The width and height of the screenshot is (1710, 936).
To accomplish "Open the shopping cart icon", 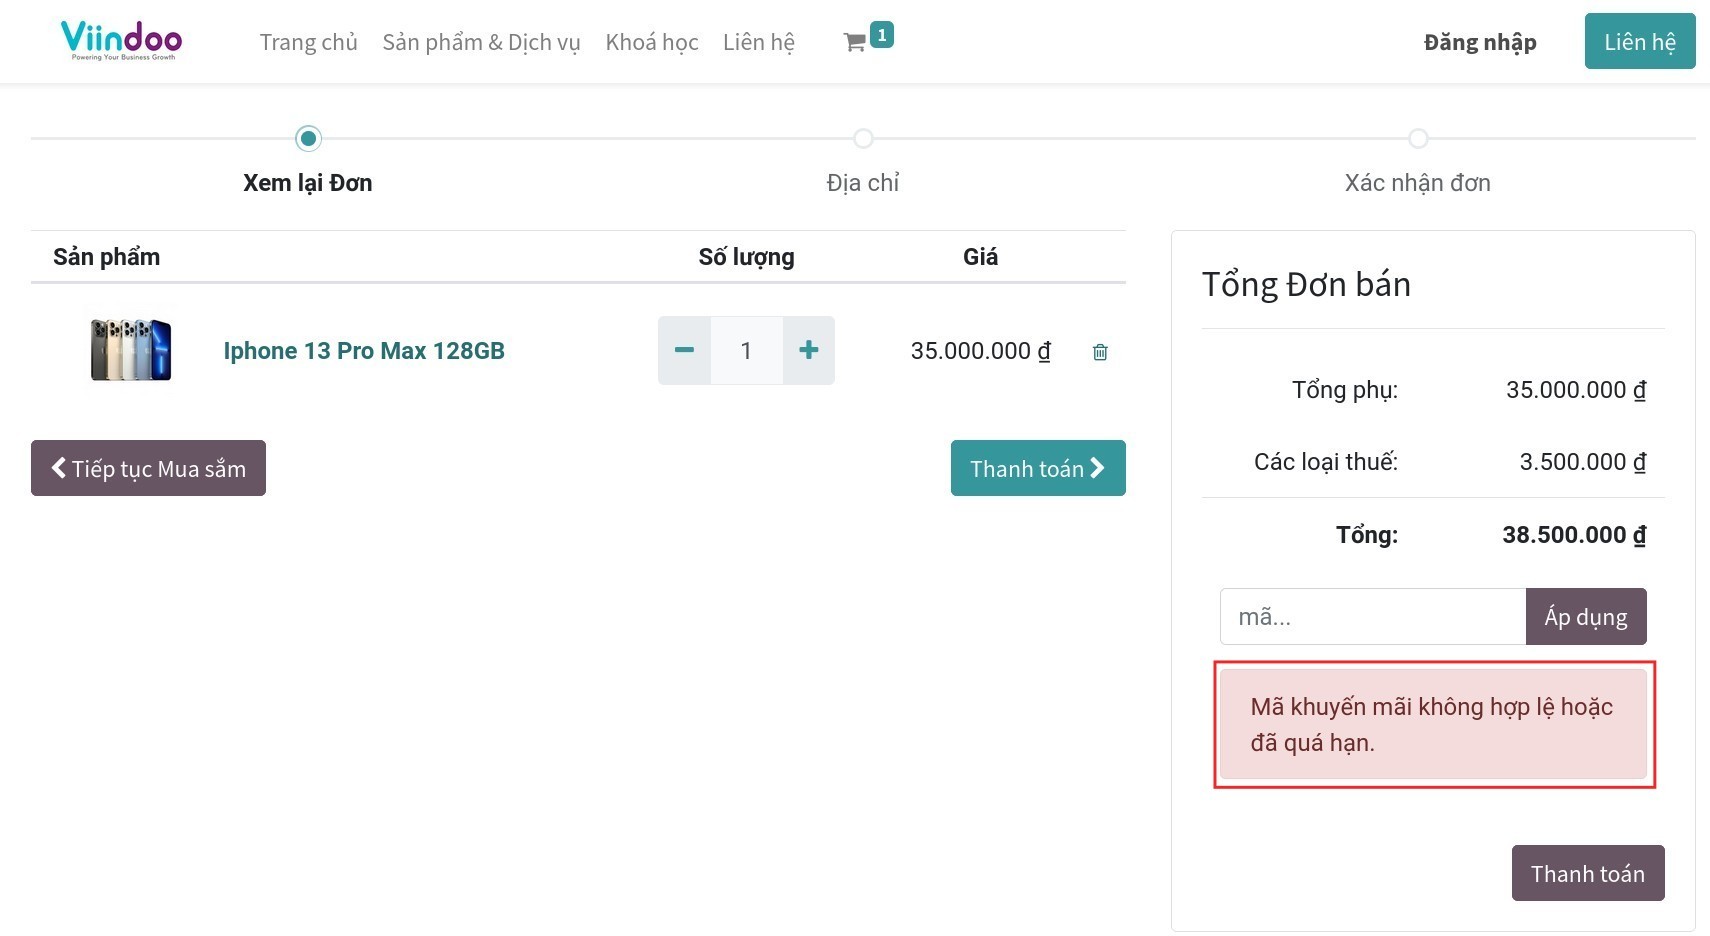I will pos(856,42).
